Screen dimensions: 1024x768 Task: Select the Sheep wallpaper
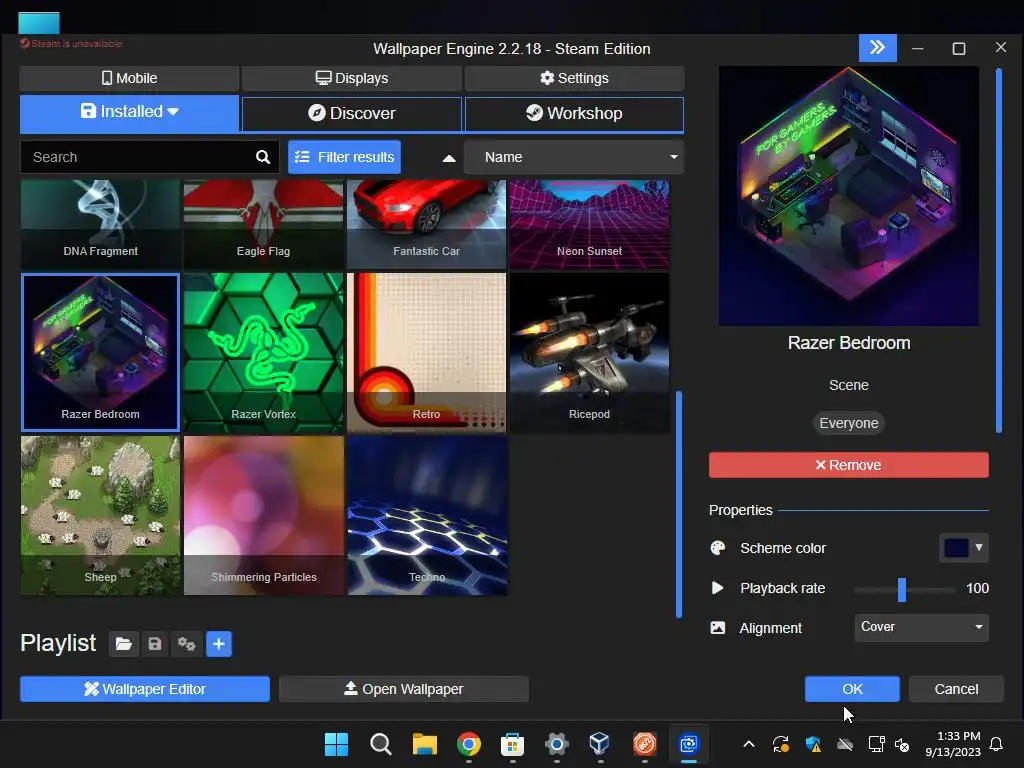point(101,516)
